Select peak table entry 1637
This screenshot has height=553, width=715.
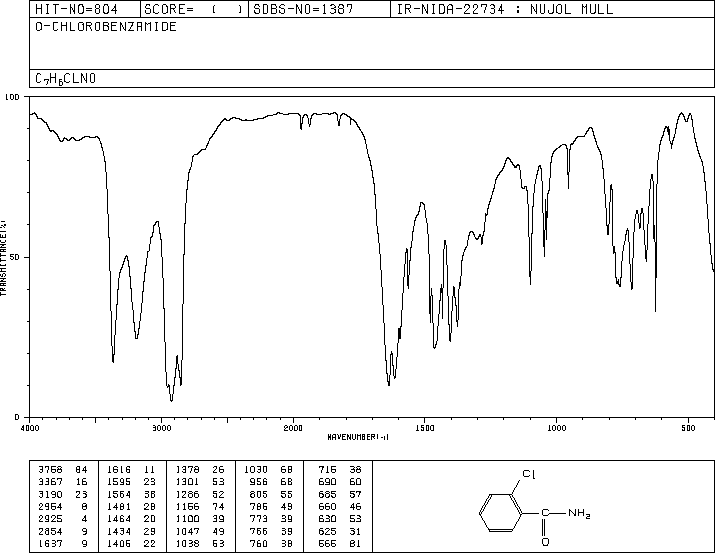pyautogui.click(x=63, y=543)
